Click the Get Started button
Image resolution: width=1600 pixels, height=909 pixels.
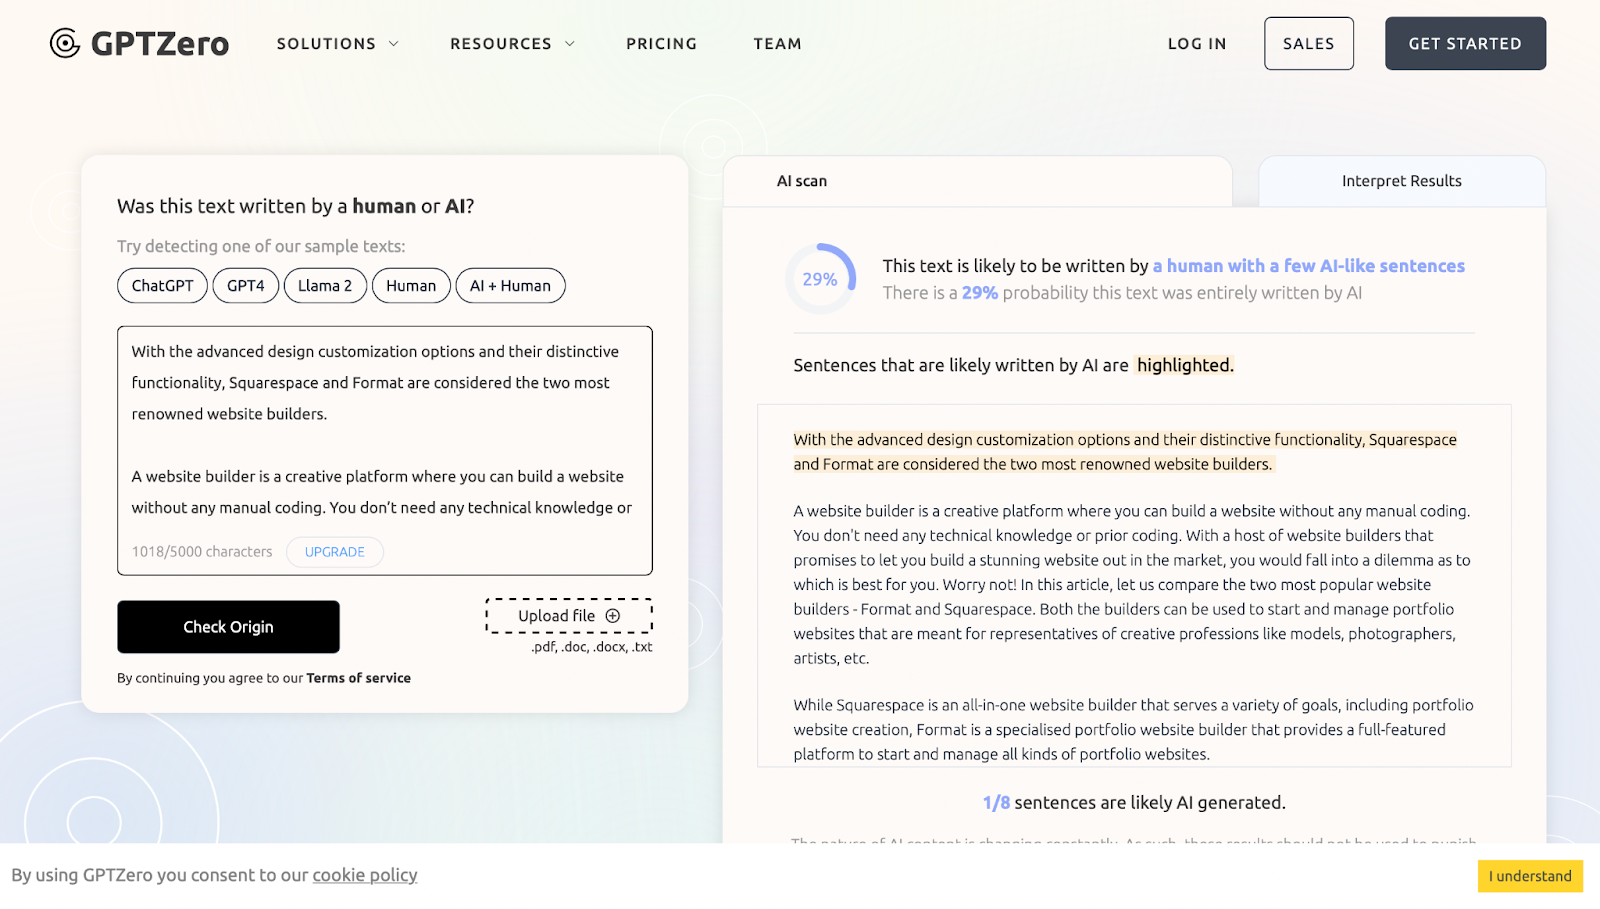[x=1465, y=43]
